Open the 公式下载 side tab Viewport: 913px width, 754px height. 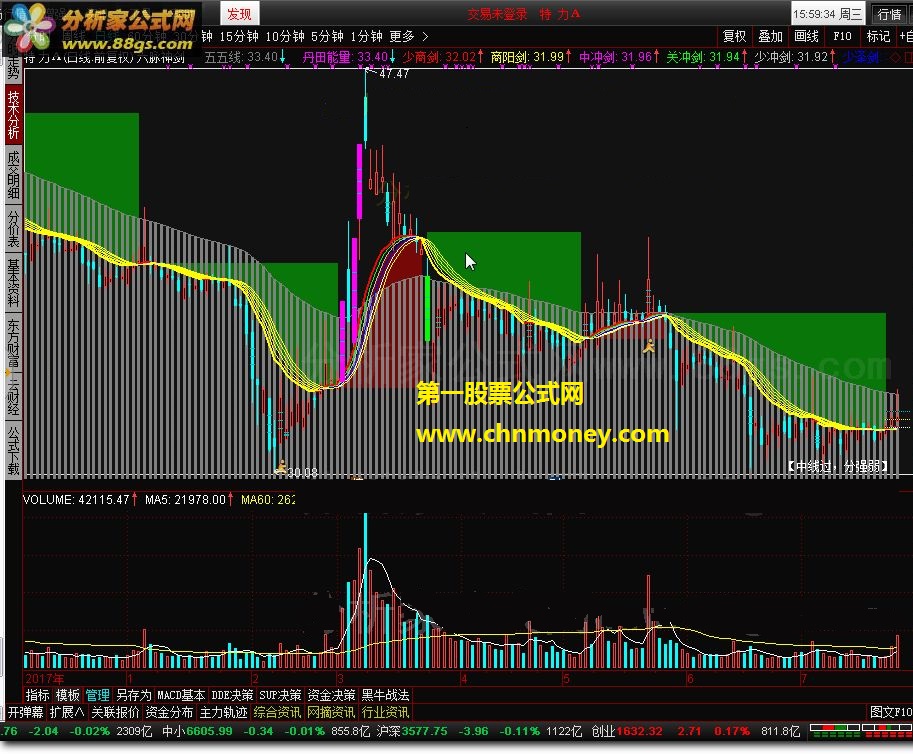(x=13, y=451)
